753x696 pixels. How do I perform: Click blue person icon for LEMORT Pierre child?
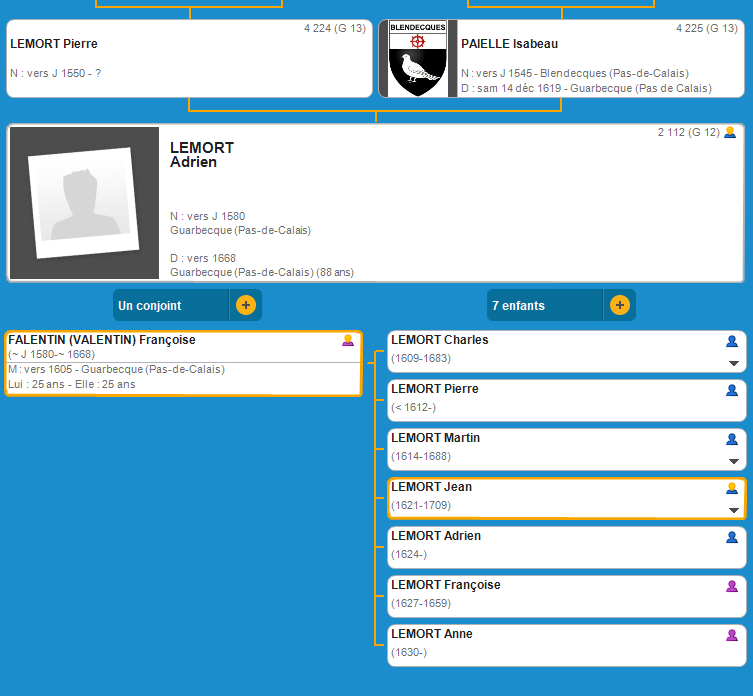pos(732,390)
